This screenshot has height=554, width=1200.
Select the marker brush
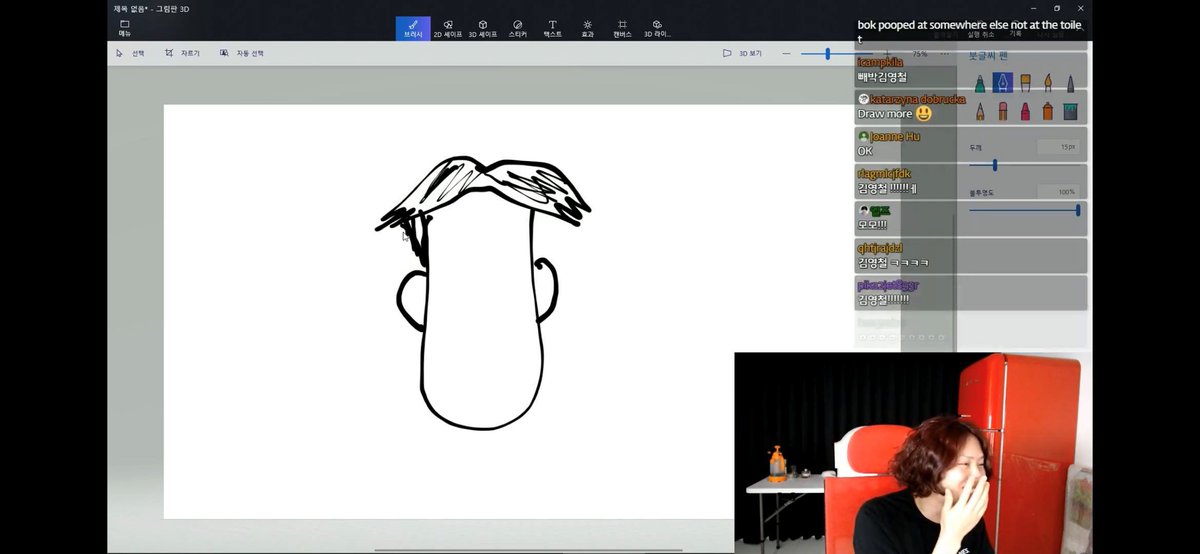(980, 82)
